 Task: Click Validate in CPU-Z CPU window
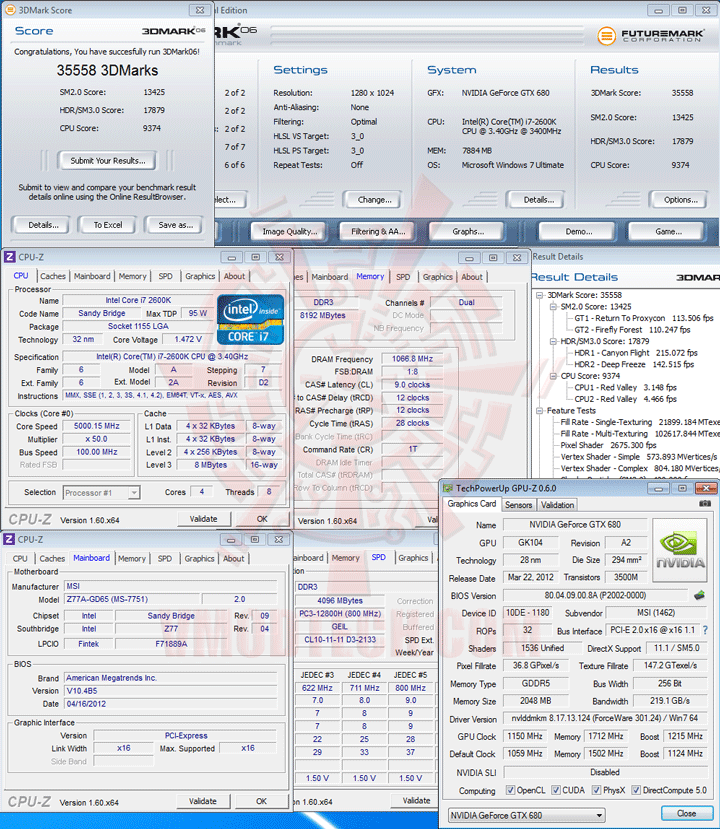(204, 519)
